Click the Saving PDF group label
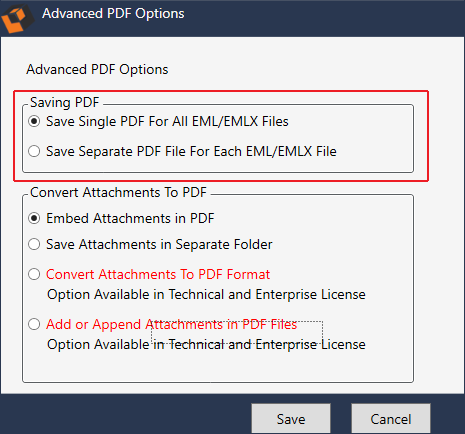The image size is (465, 434). point(65,102)
